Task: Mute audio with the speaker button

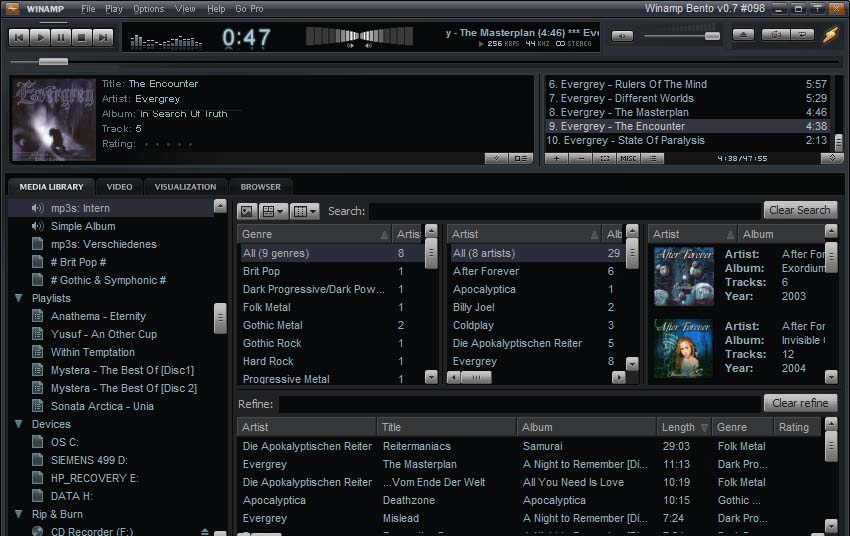Action: [x=622, y=36]
